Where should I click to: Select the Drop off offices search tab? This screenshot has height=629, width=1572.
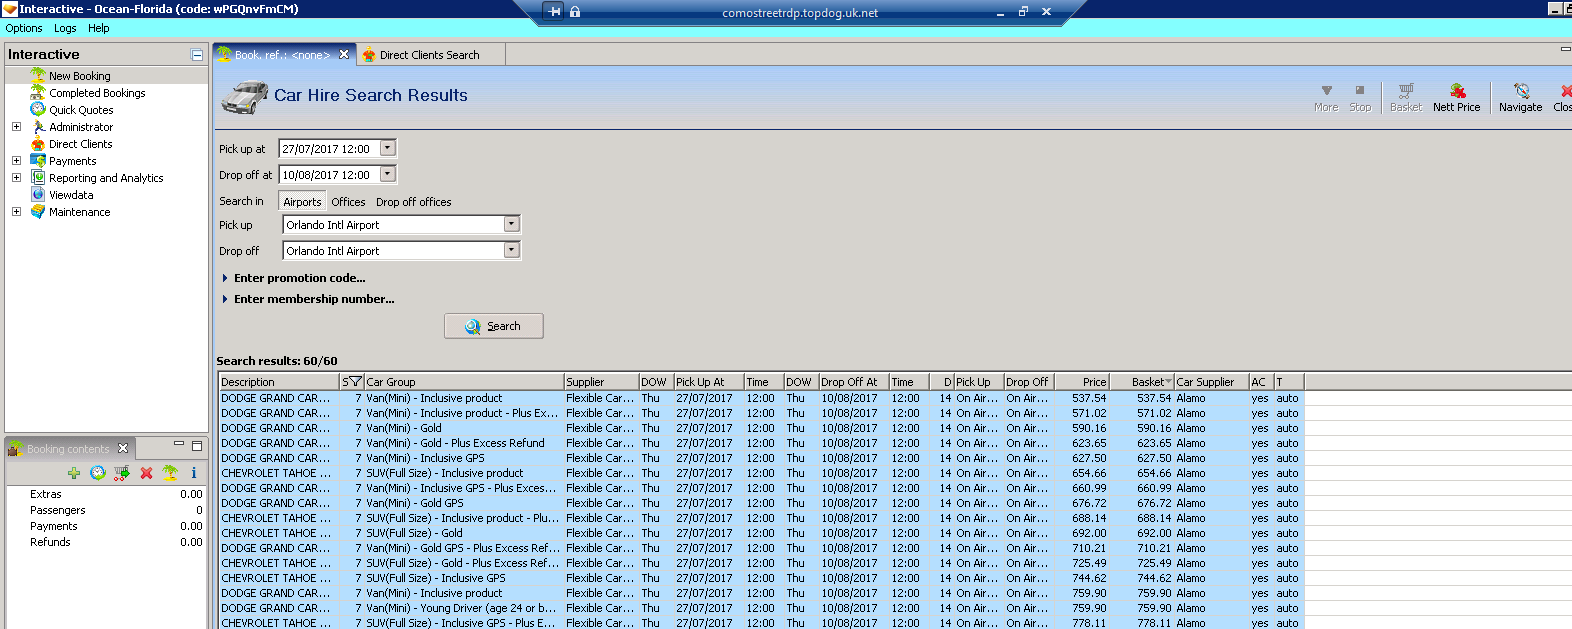[413, 201]
